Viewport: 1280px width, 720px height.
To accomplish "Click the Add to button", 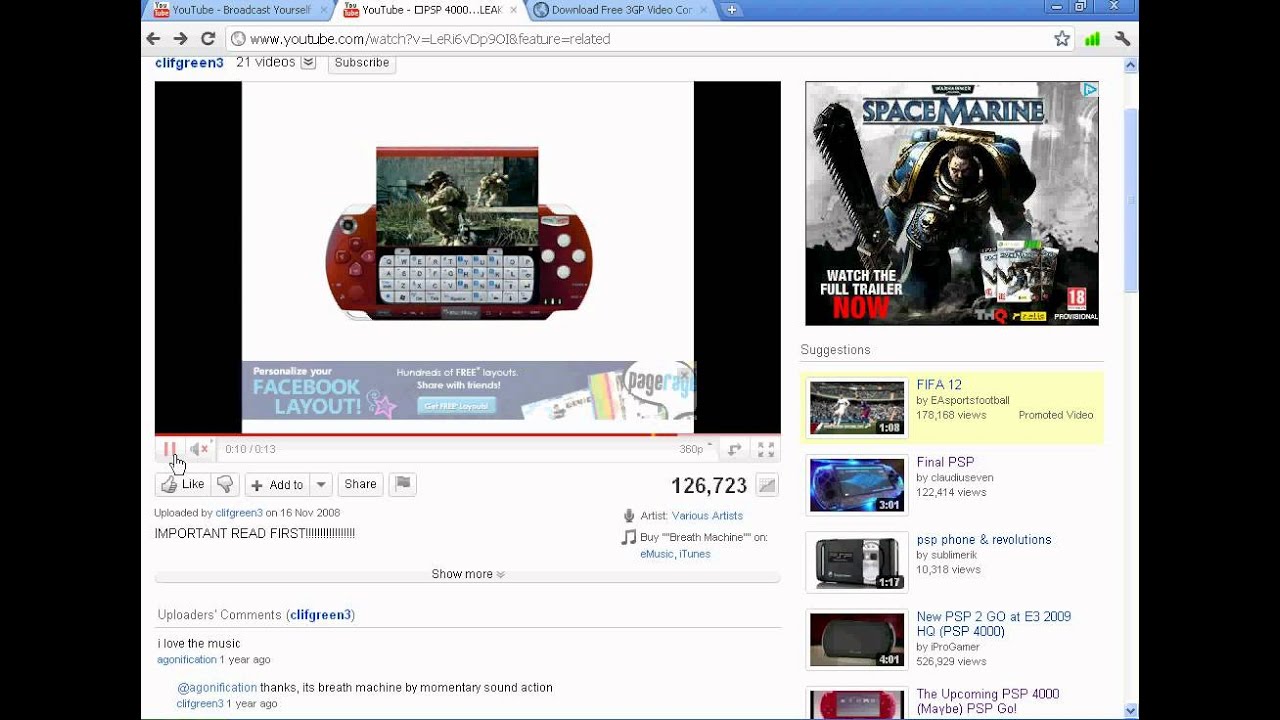I will click(x=277, y=485).
